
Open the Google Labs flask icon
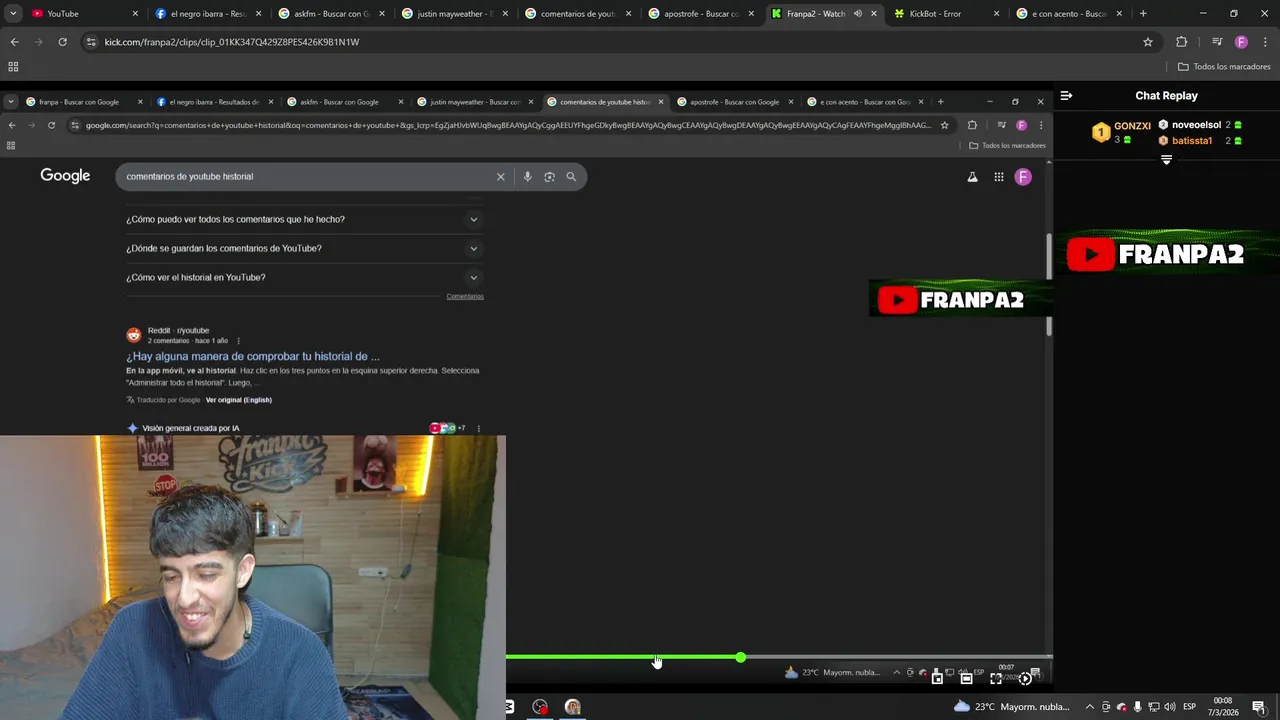[972, 177]
